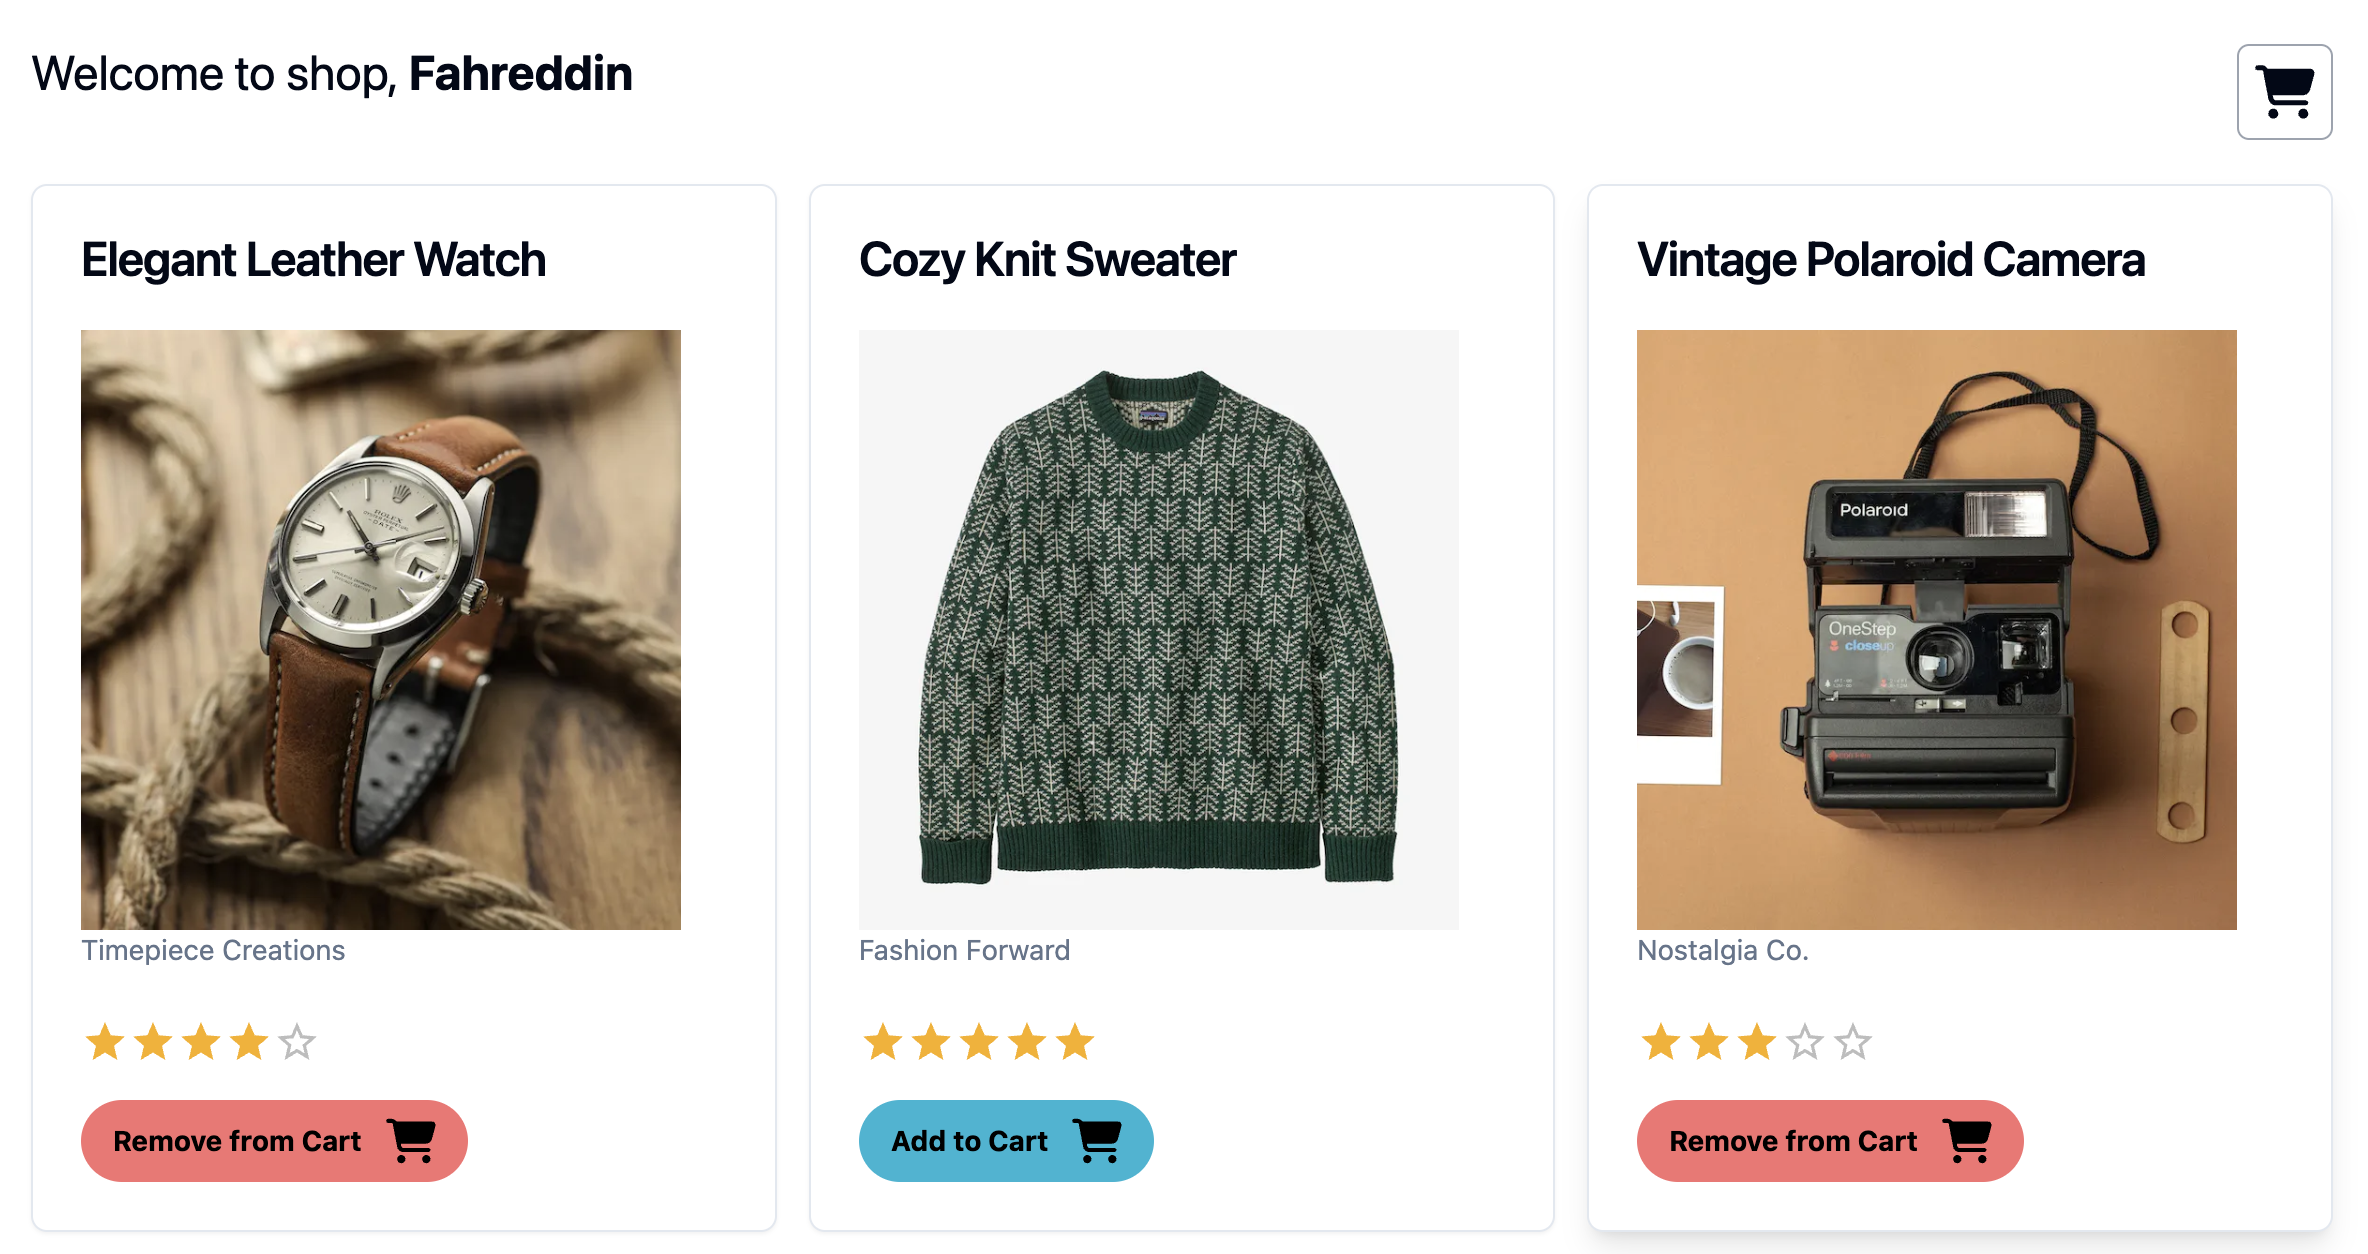Click the Cozy Knit Sweater heading

pyautogui.click(x=1046, y=259)
